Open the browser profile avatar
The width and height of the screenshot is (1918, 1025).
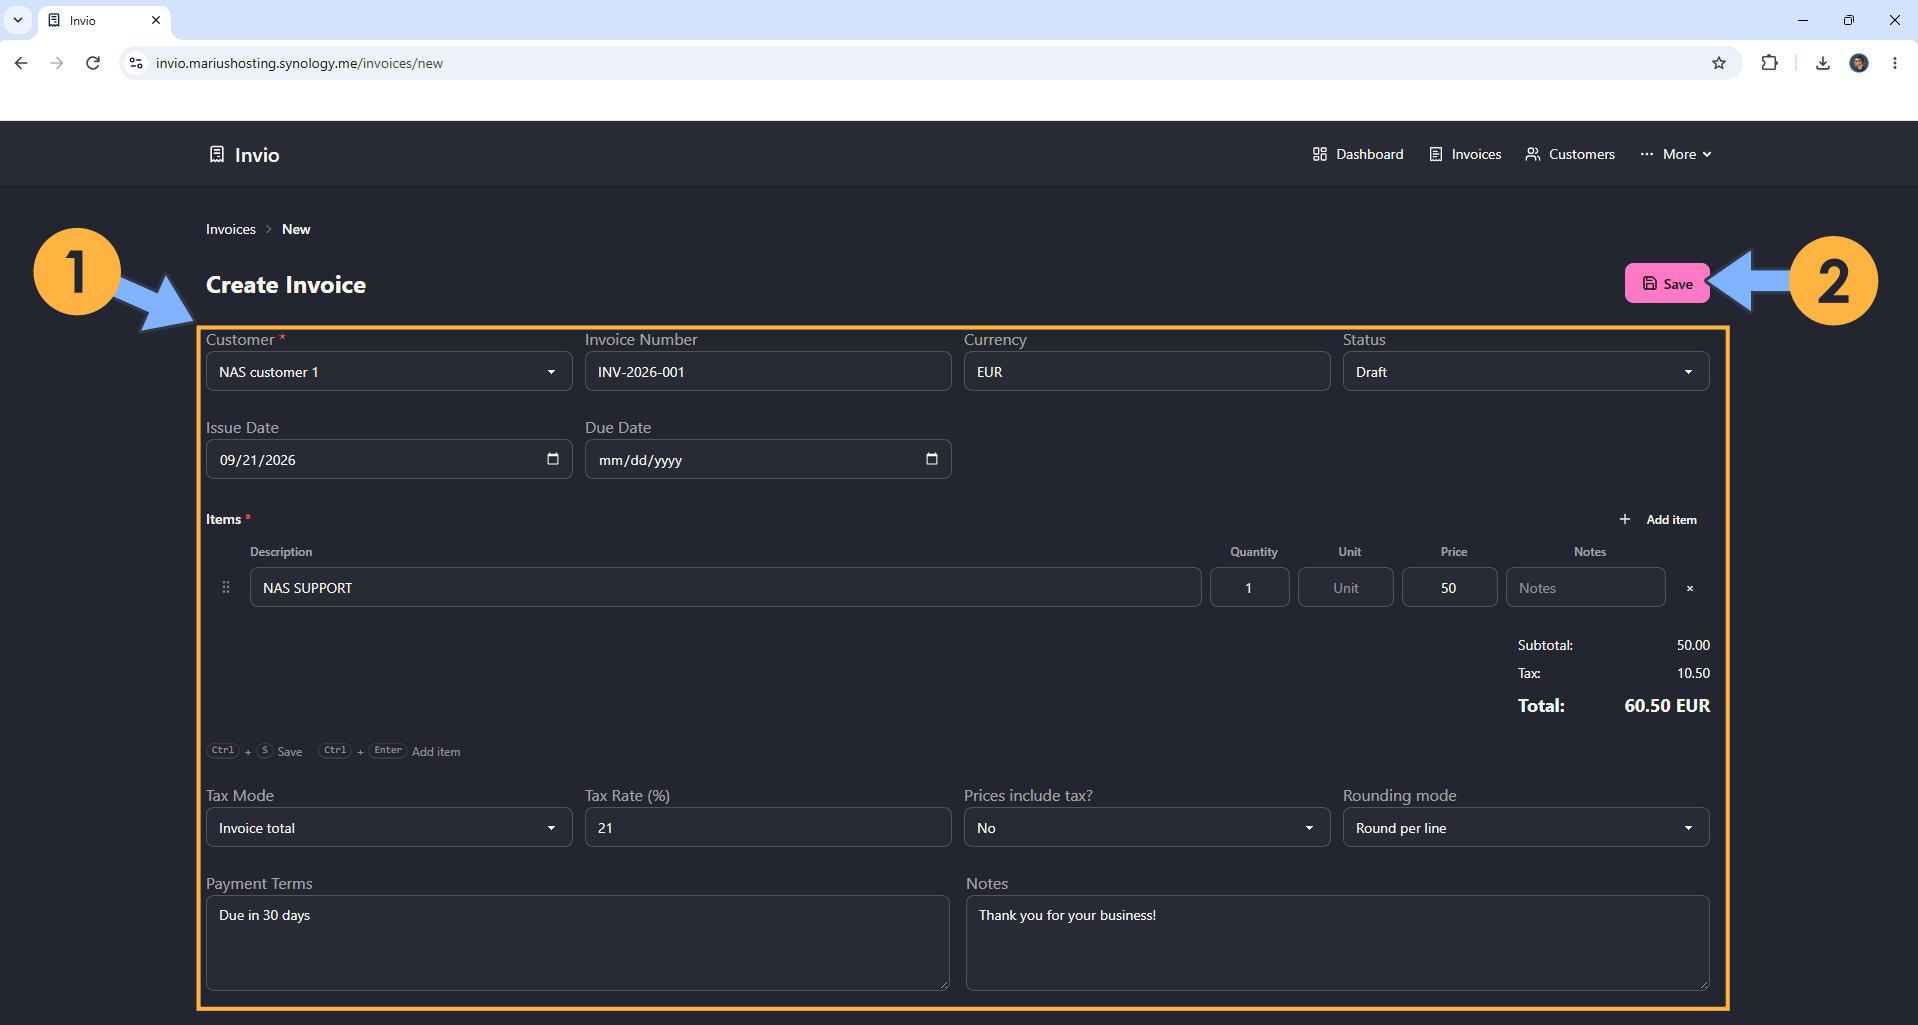tap(1859, 63)
